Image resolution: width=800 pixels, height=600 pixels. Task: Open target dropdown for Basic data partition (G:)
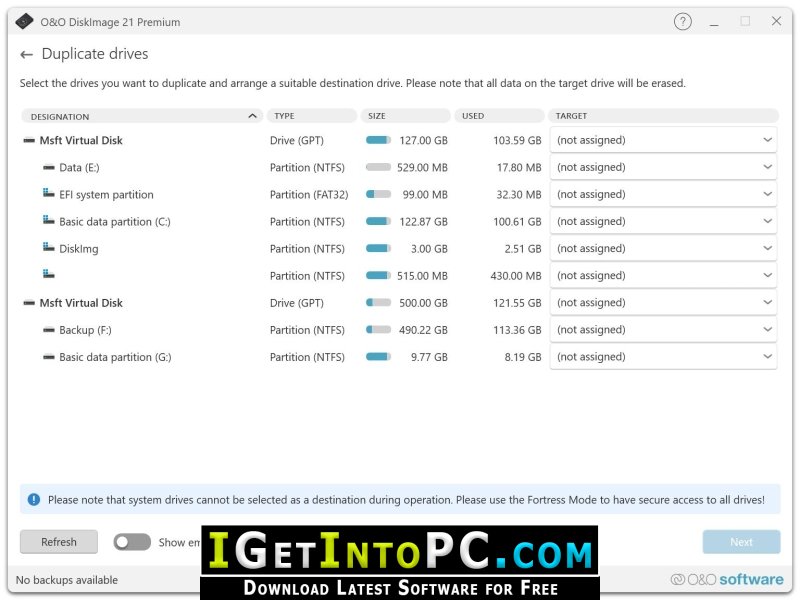pos(663,356)
